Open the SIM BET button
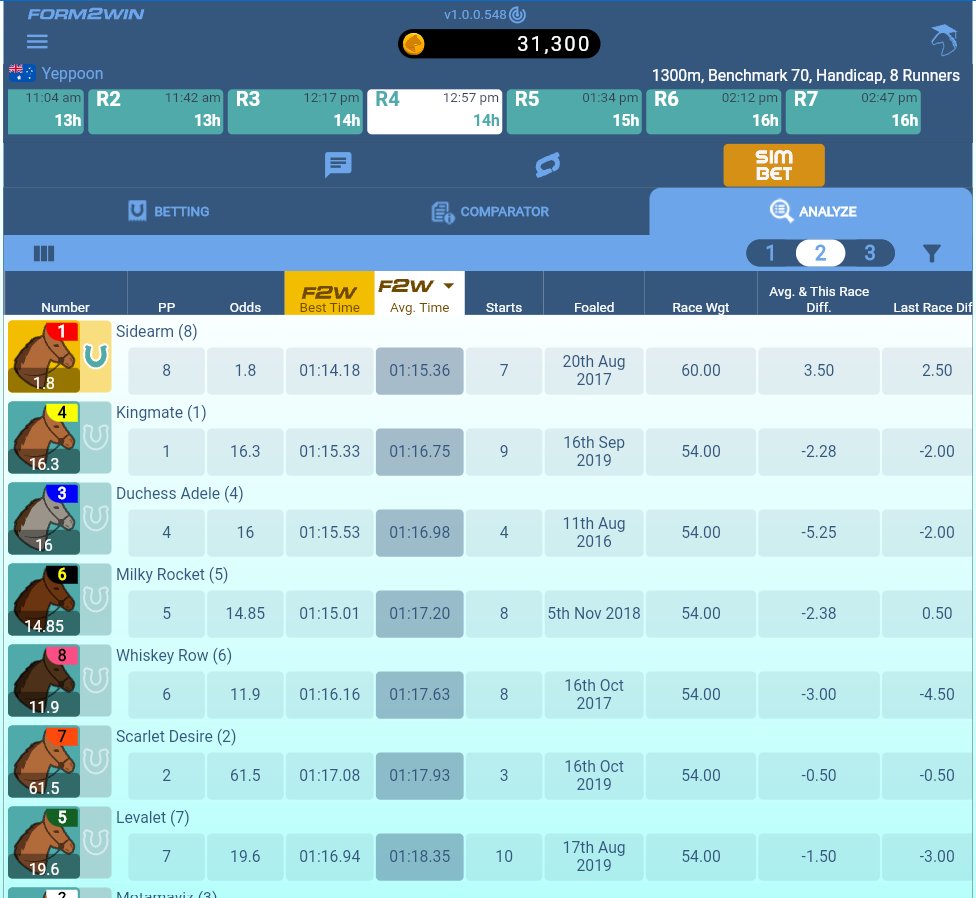The height and width of the screenshot is (898, 976). tap(774, 165)
